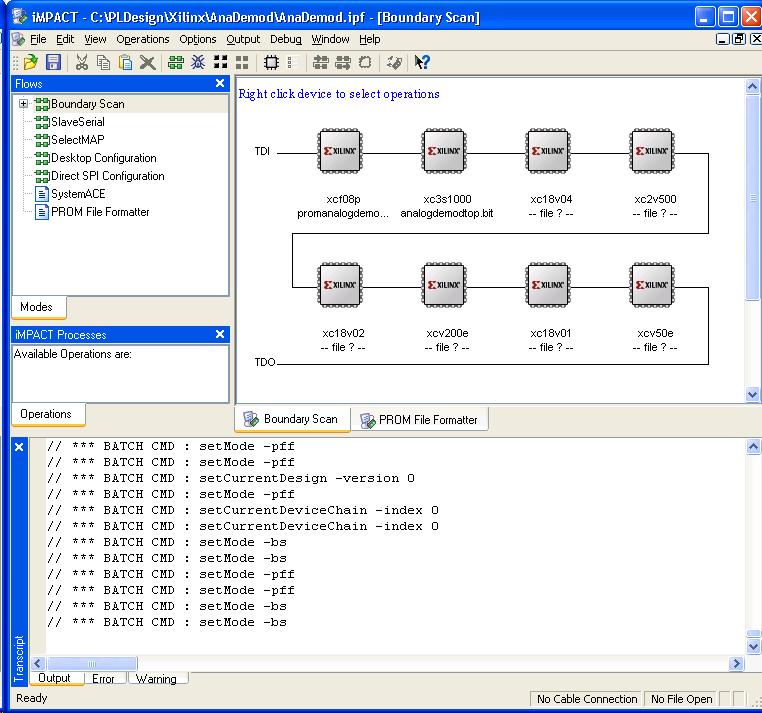Click the gray four-squares toolbar icon
762x713 pixels.
(x=242, y=62)
